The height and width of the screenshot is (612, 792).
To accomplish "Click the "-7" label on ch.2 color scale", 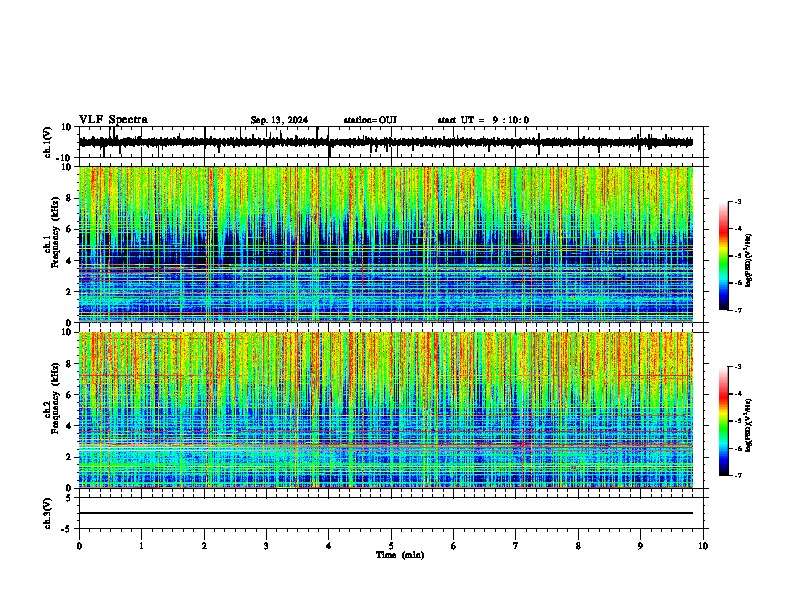I will click(738, 475).
